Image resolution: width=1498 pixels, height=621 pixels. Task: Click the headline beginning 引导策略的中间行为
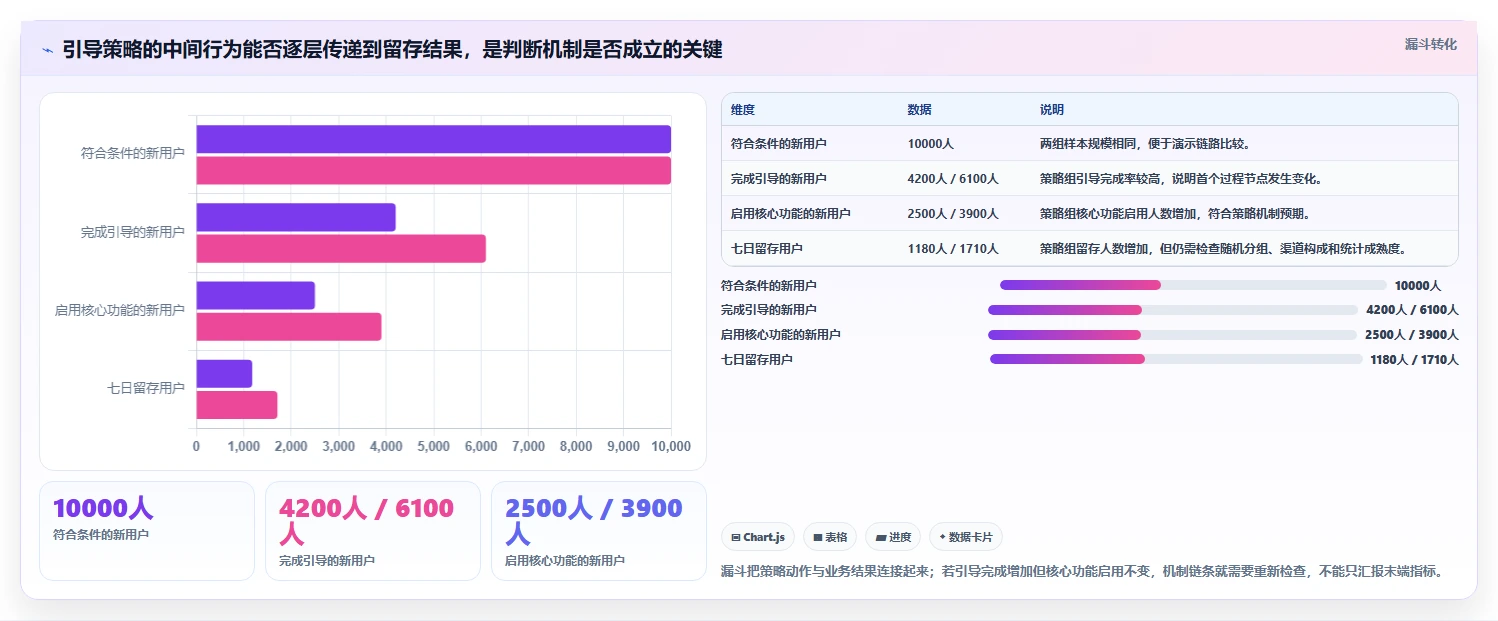coord(392,49)
